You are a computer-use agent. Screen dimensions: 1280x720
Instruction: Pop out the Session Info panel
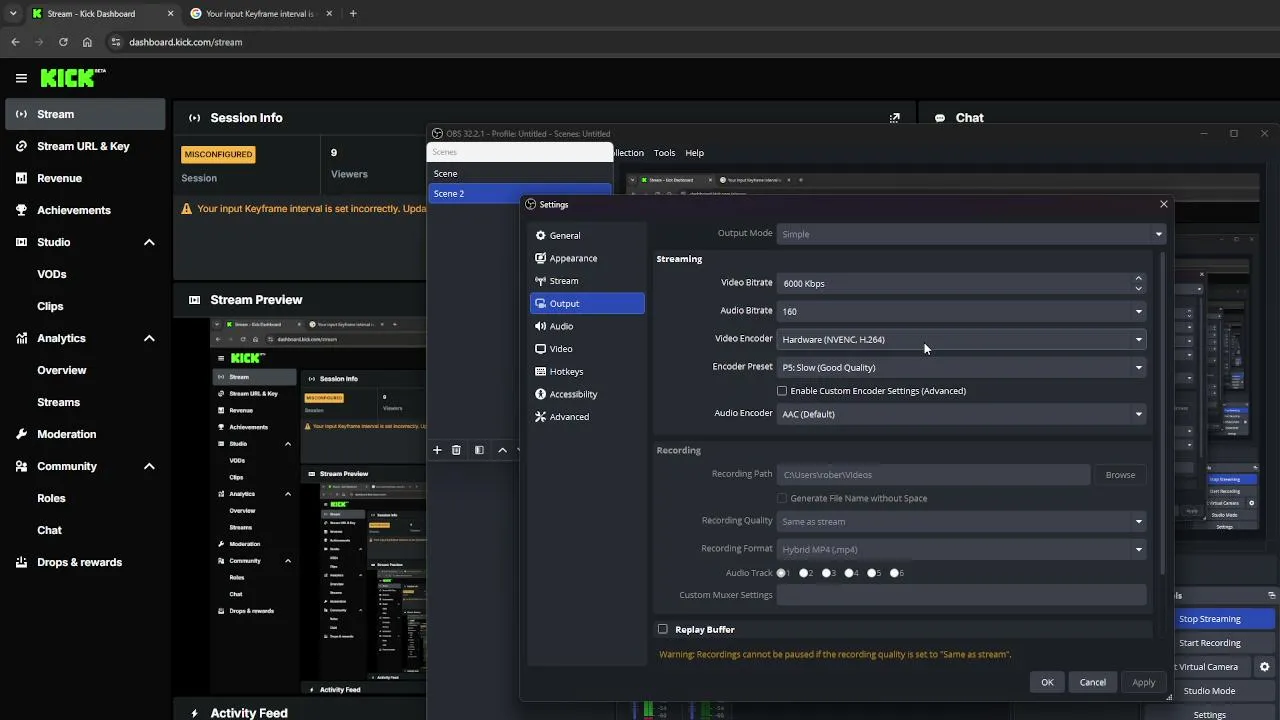click(x=895, y=118)
